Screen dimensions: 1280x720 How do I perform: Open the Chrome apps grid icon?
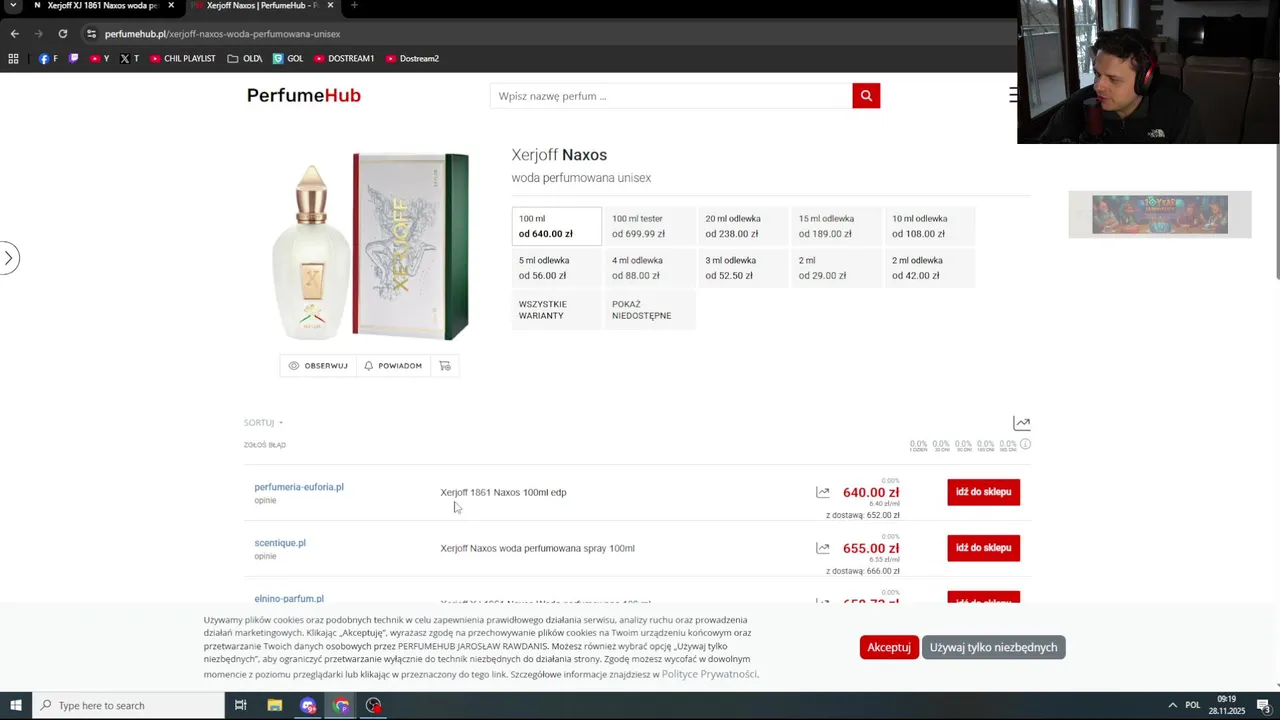[13, 59]
